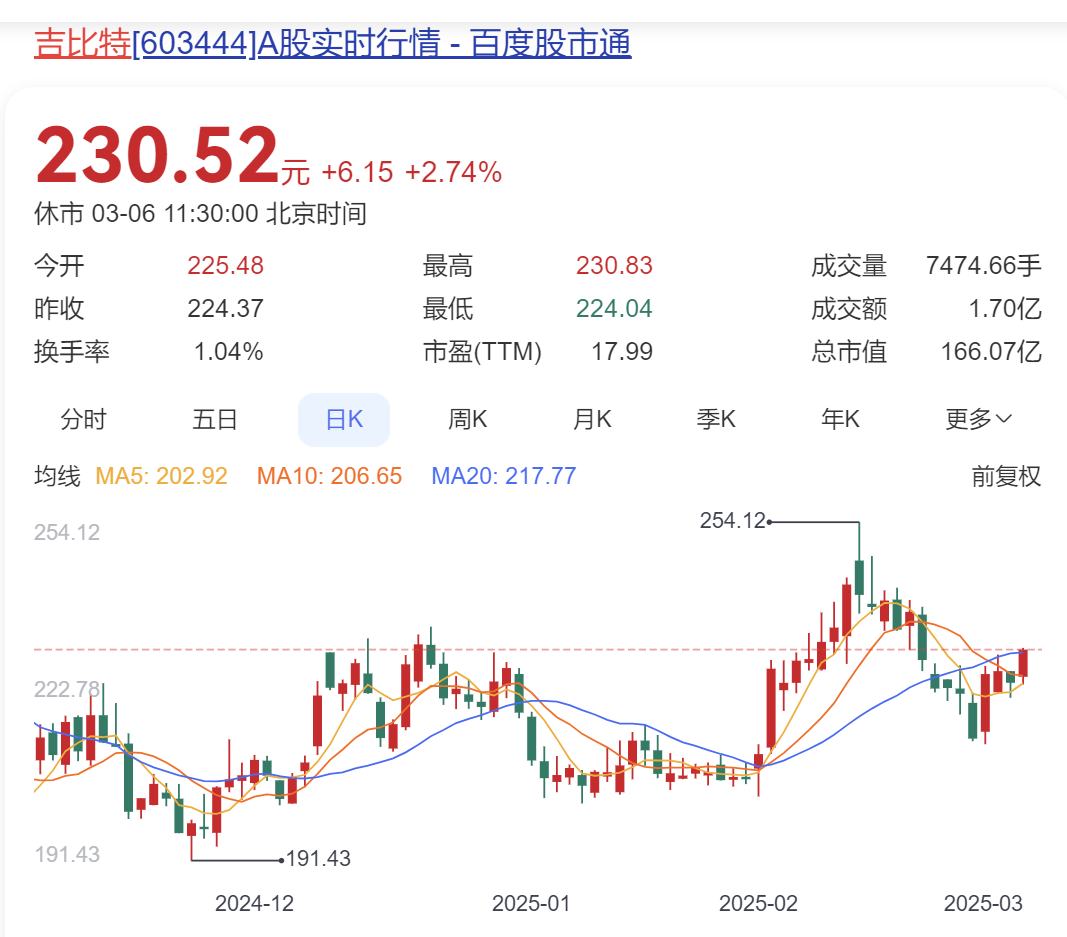Open the 吉比特[603444] 百度股市通 title link
The height and width of the screenshot is (937, 1067).
click(x=333, y=43)
